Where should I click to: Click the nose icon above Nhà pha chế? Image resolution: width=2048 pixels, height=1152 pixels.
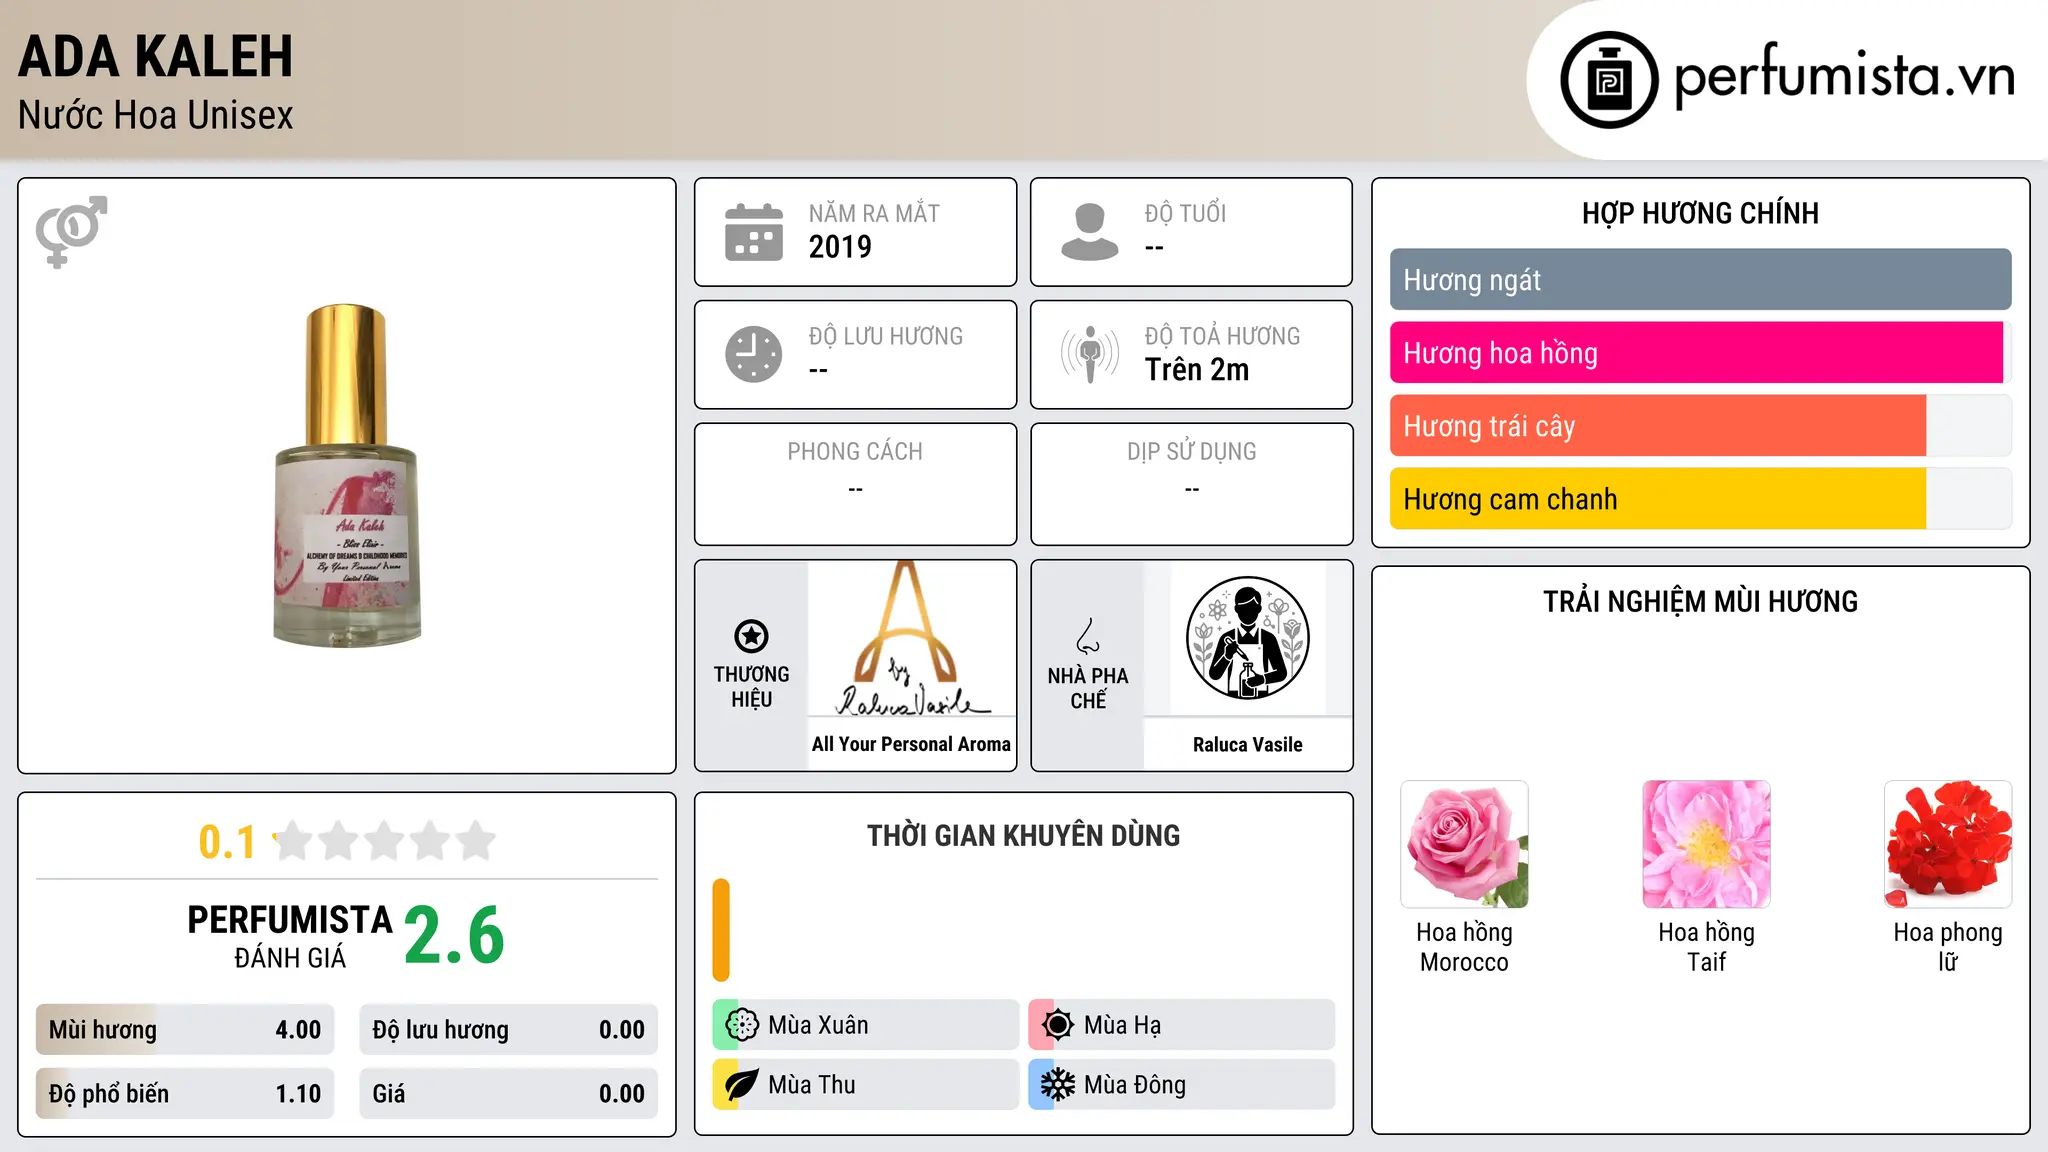coord(1088,636)
